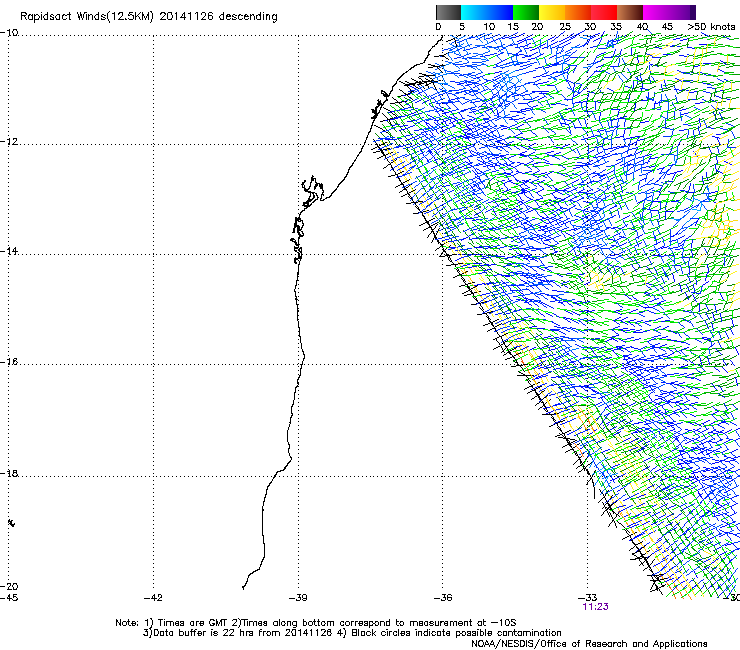This screenshot has height=650, width=740.
Task: Click the magenta 40-45 knots legend swatch
Action: [x=656, y=12]
